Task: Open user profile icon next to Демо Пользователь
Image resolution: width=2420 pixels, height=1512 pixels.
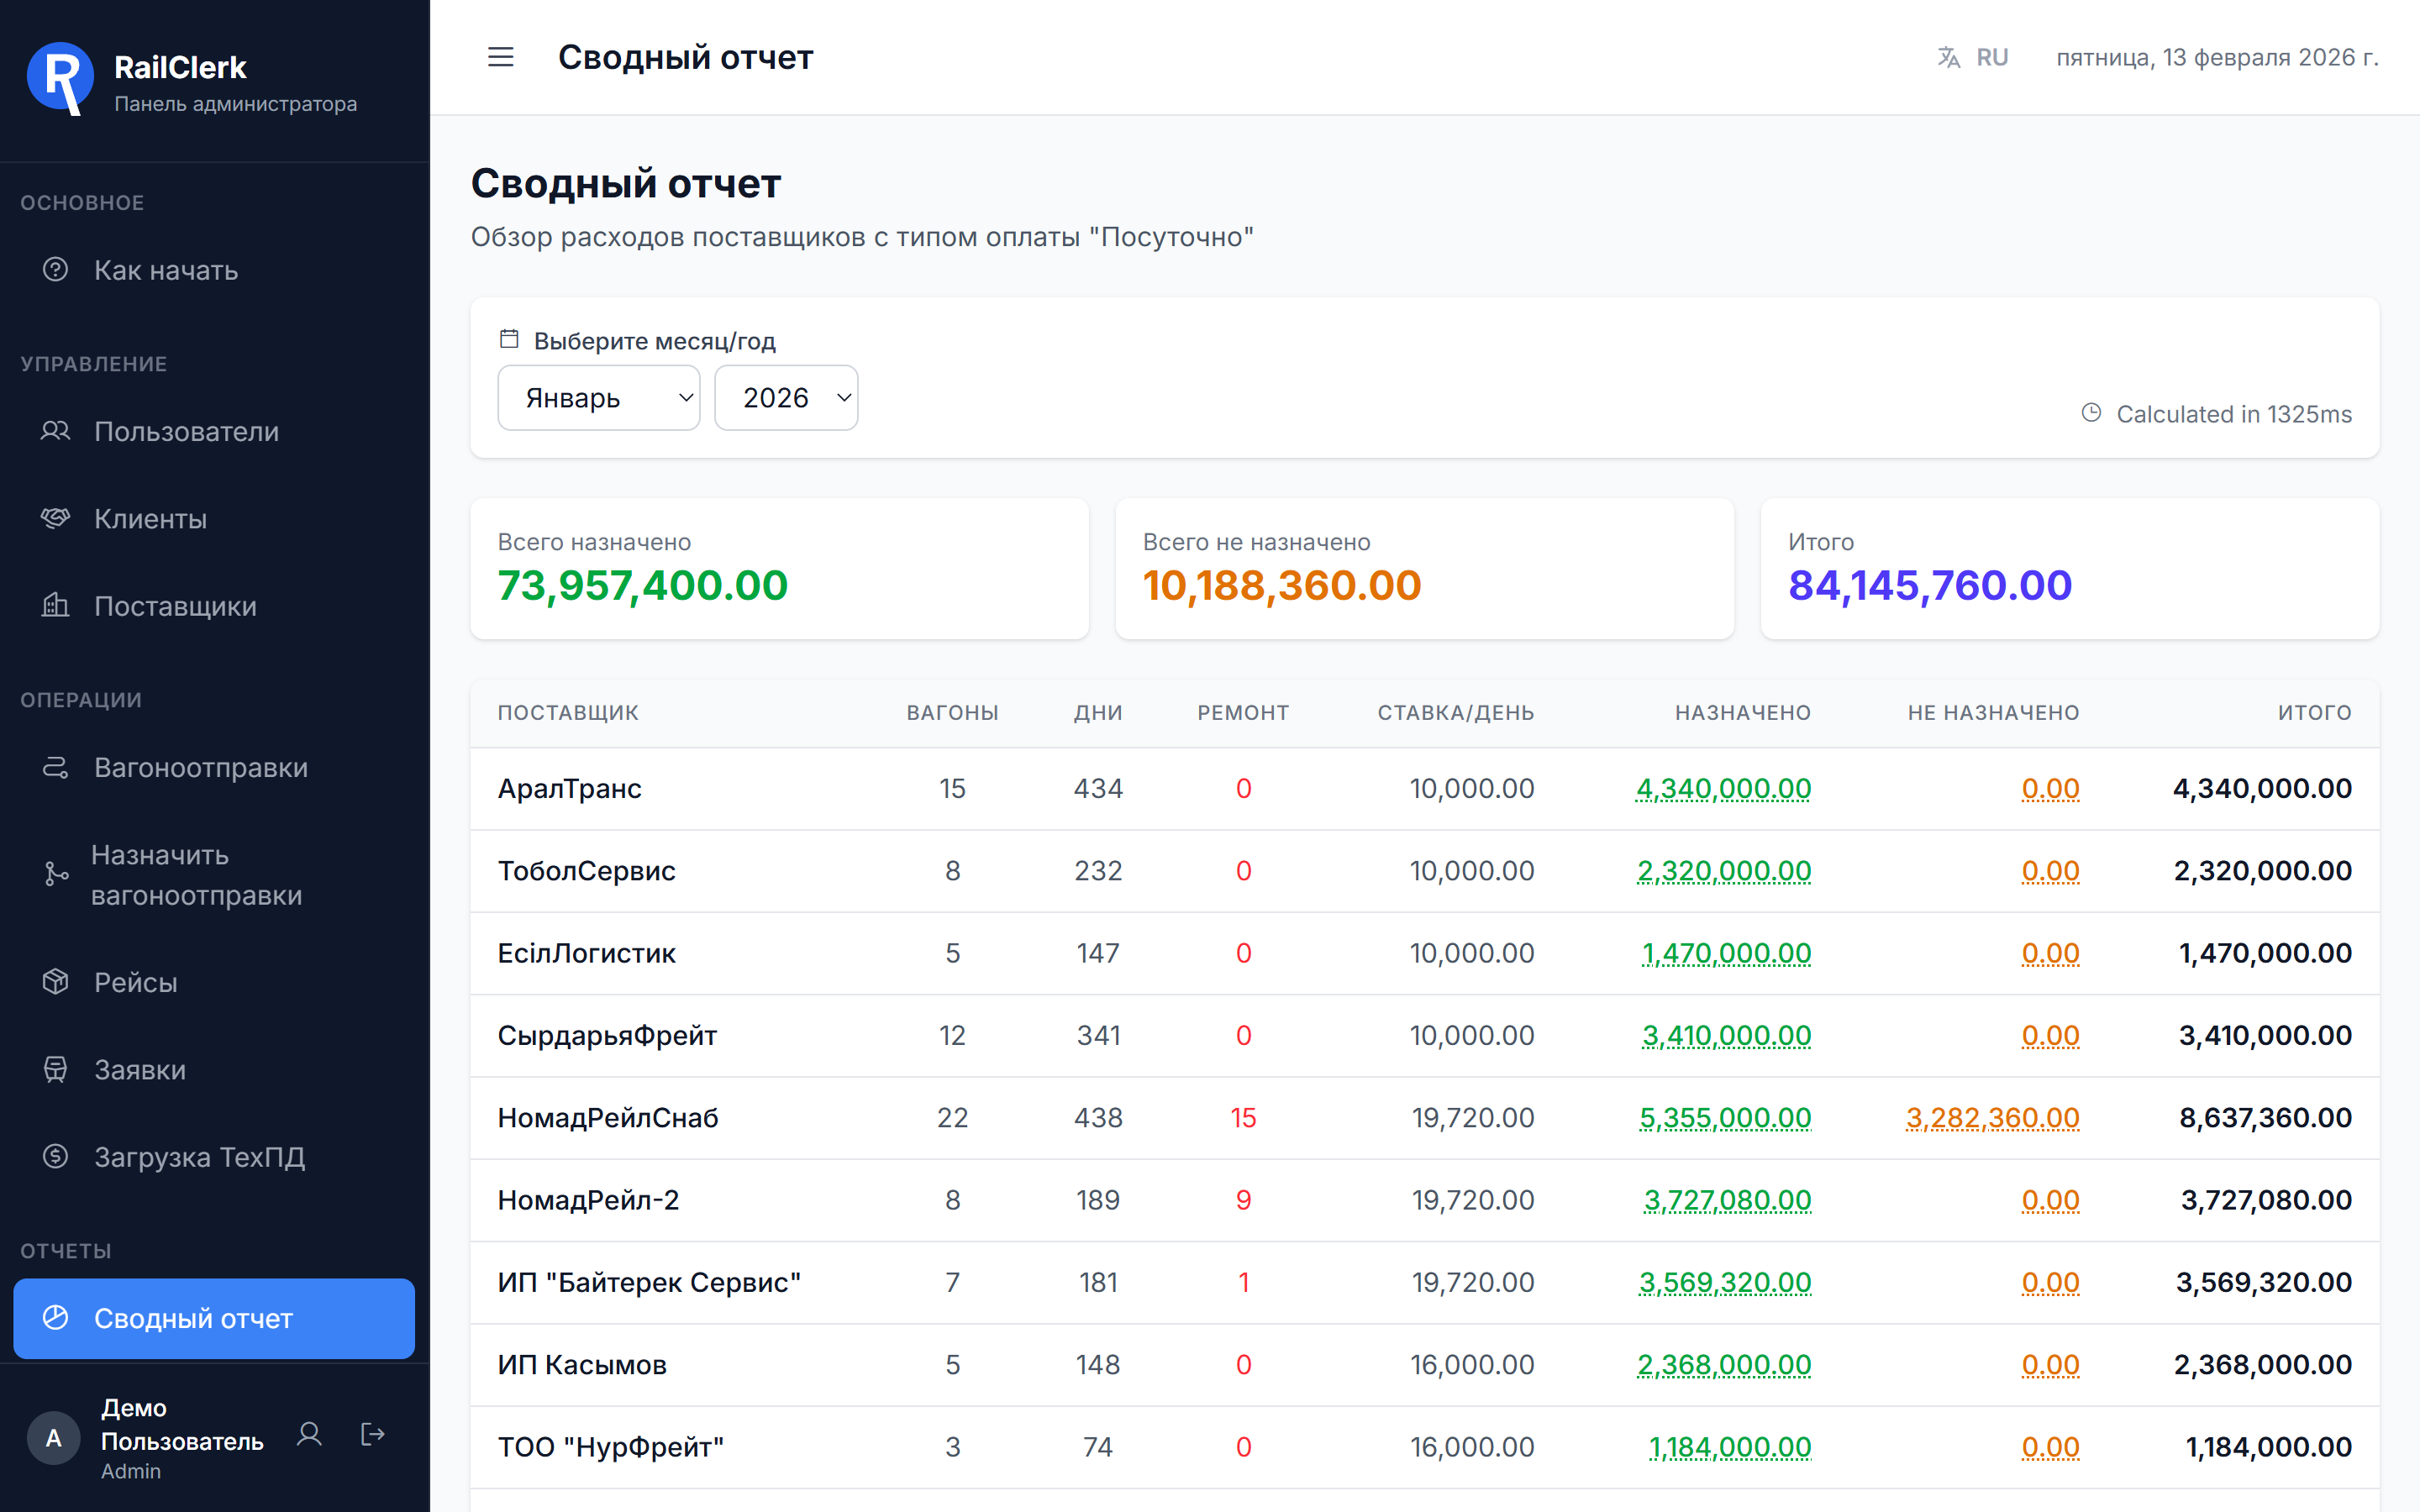Action: pyautogui.click(x=309, y=1435)
